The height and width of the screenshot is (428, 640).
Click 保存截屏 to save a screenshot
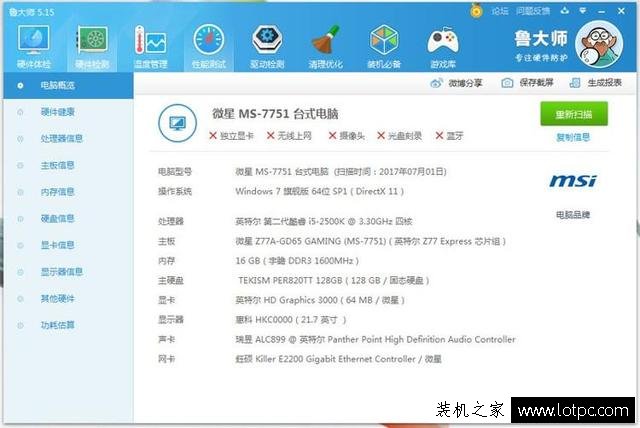(527, 83)
